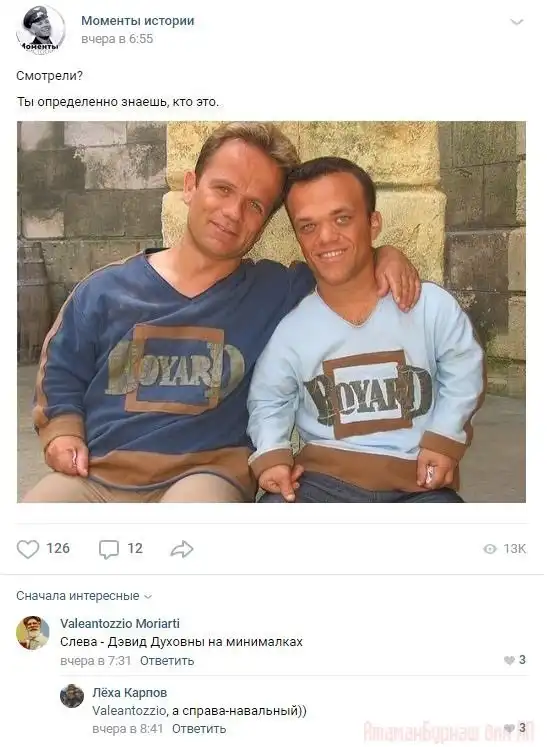The width and height of the screenshot is (547, 747).
Task: Open the post timestamp вчера в 6:55
Action: (x=117, y=39)
